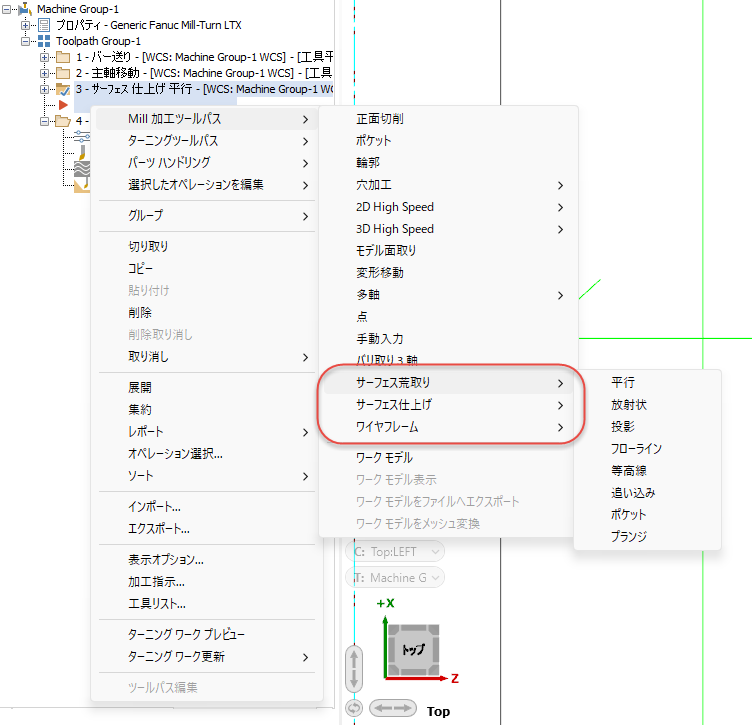Click the Machine Group-1 machine icon
This screenshot has height=725, width=752.
coord(25,9)
